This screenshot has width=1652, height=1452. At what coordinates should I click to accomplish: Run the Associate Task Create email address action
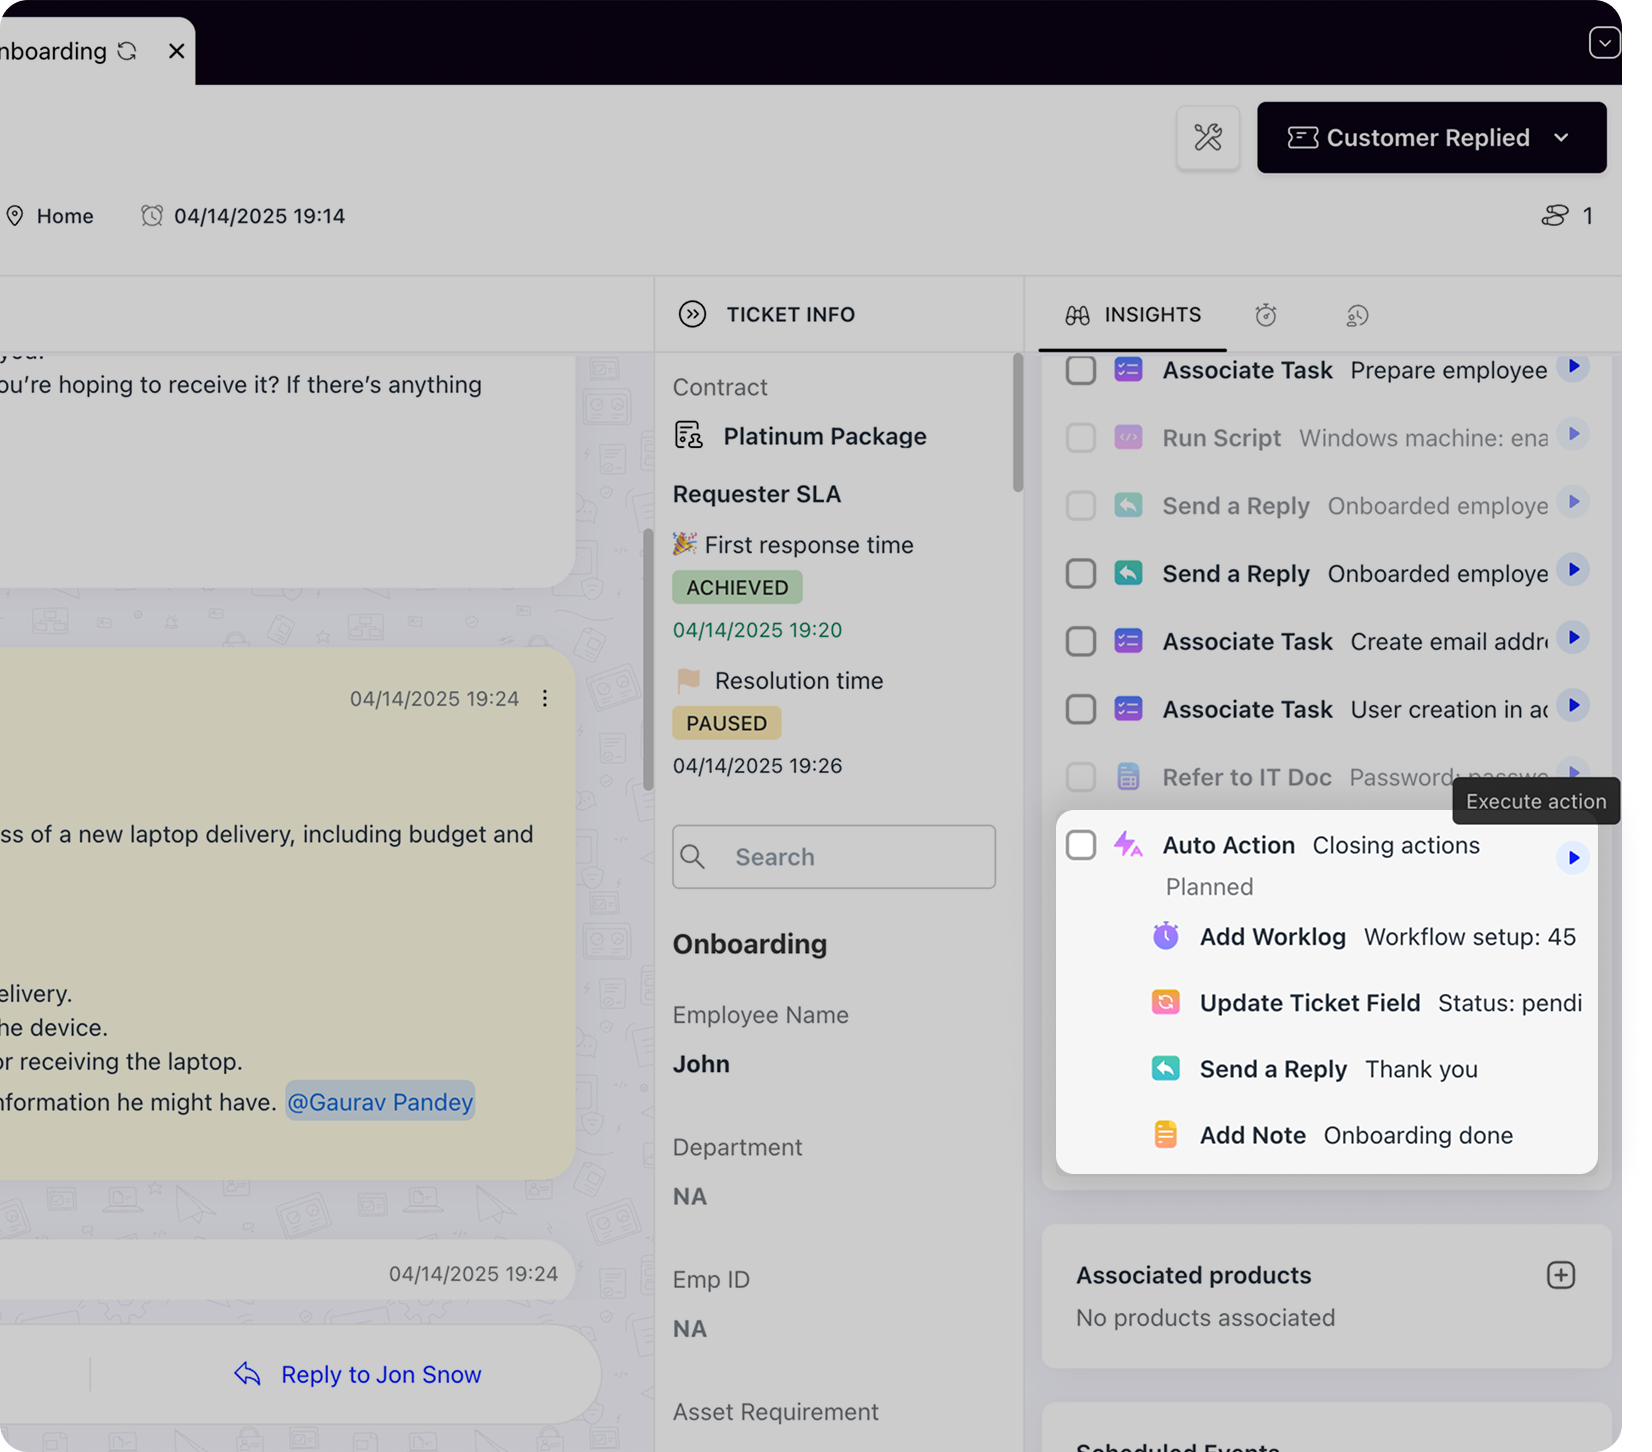[x=1573, y=638]
